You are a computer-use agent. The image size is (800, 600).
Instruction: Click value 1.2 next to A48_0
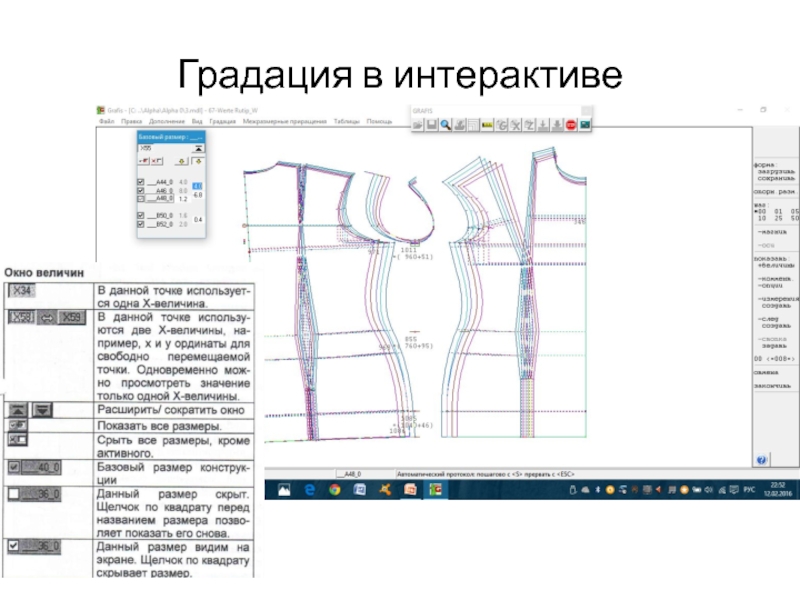click(x=183, y=199)
